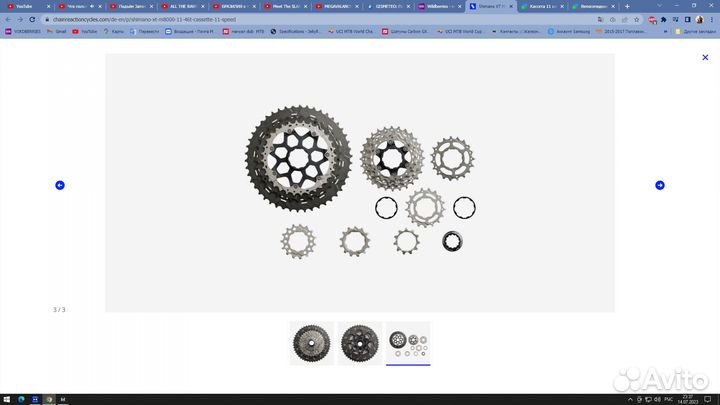Select the second cassette thumbnail

(x=360, y=343)
